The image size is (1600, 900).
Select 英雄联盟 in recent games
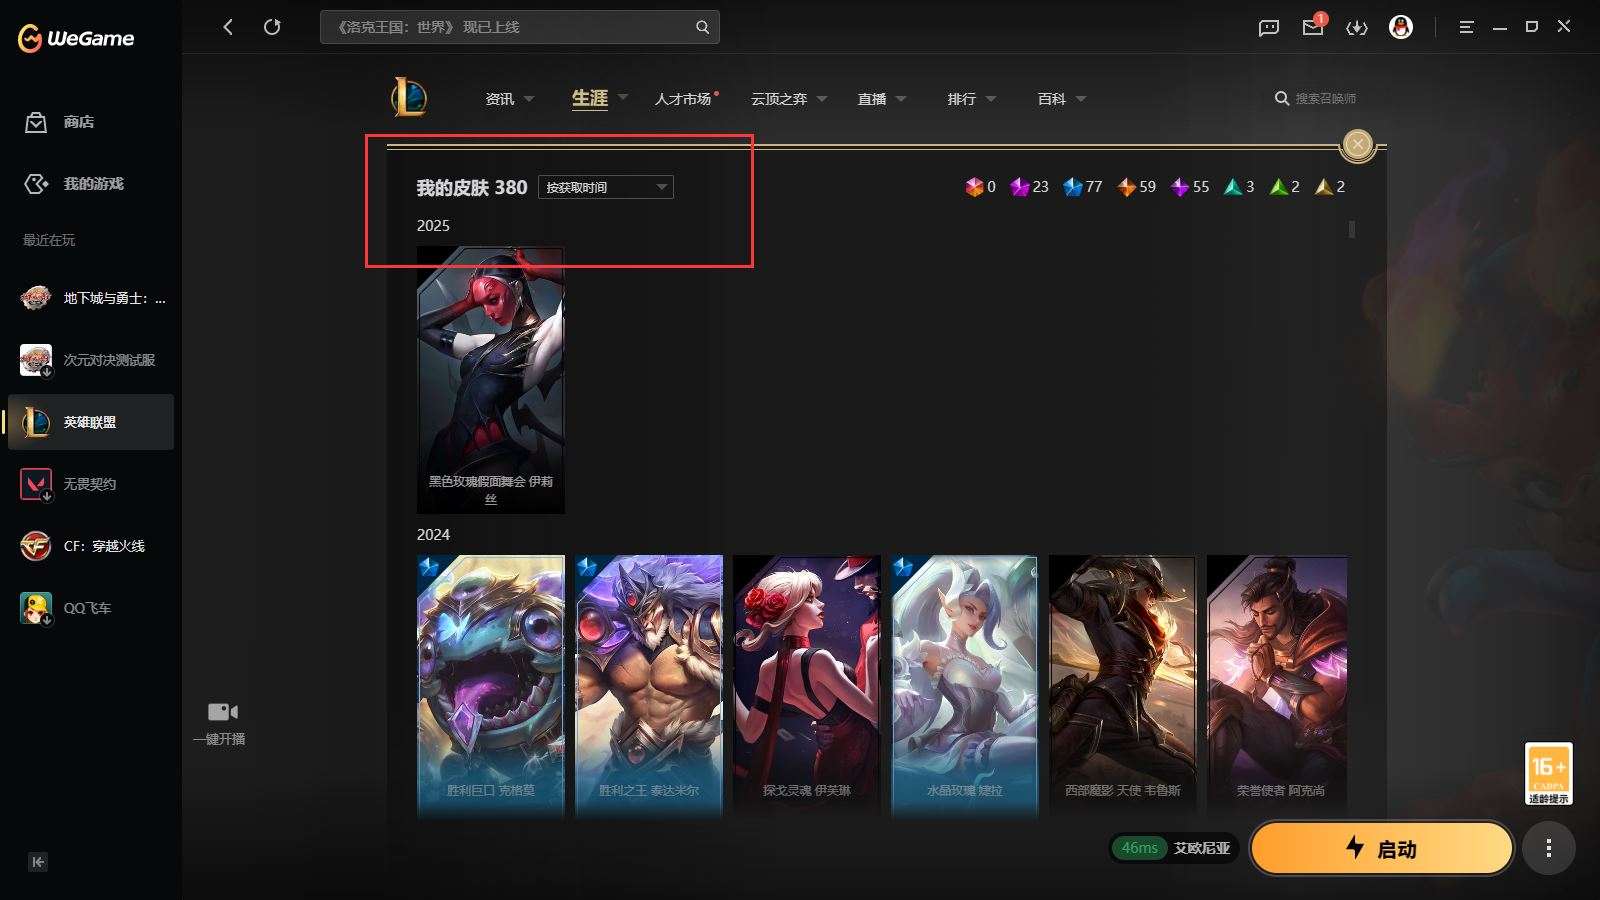[91, 422]
